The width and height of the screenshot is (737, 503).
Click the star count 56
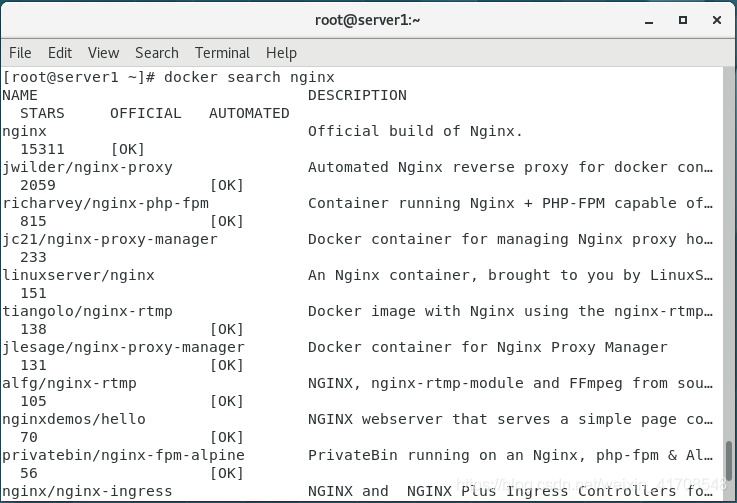[x=29, y=473]
